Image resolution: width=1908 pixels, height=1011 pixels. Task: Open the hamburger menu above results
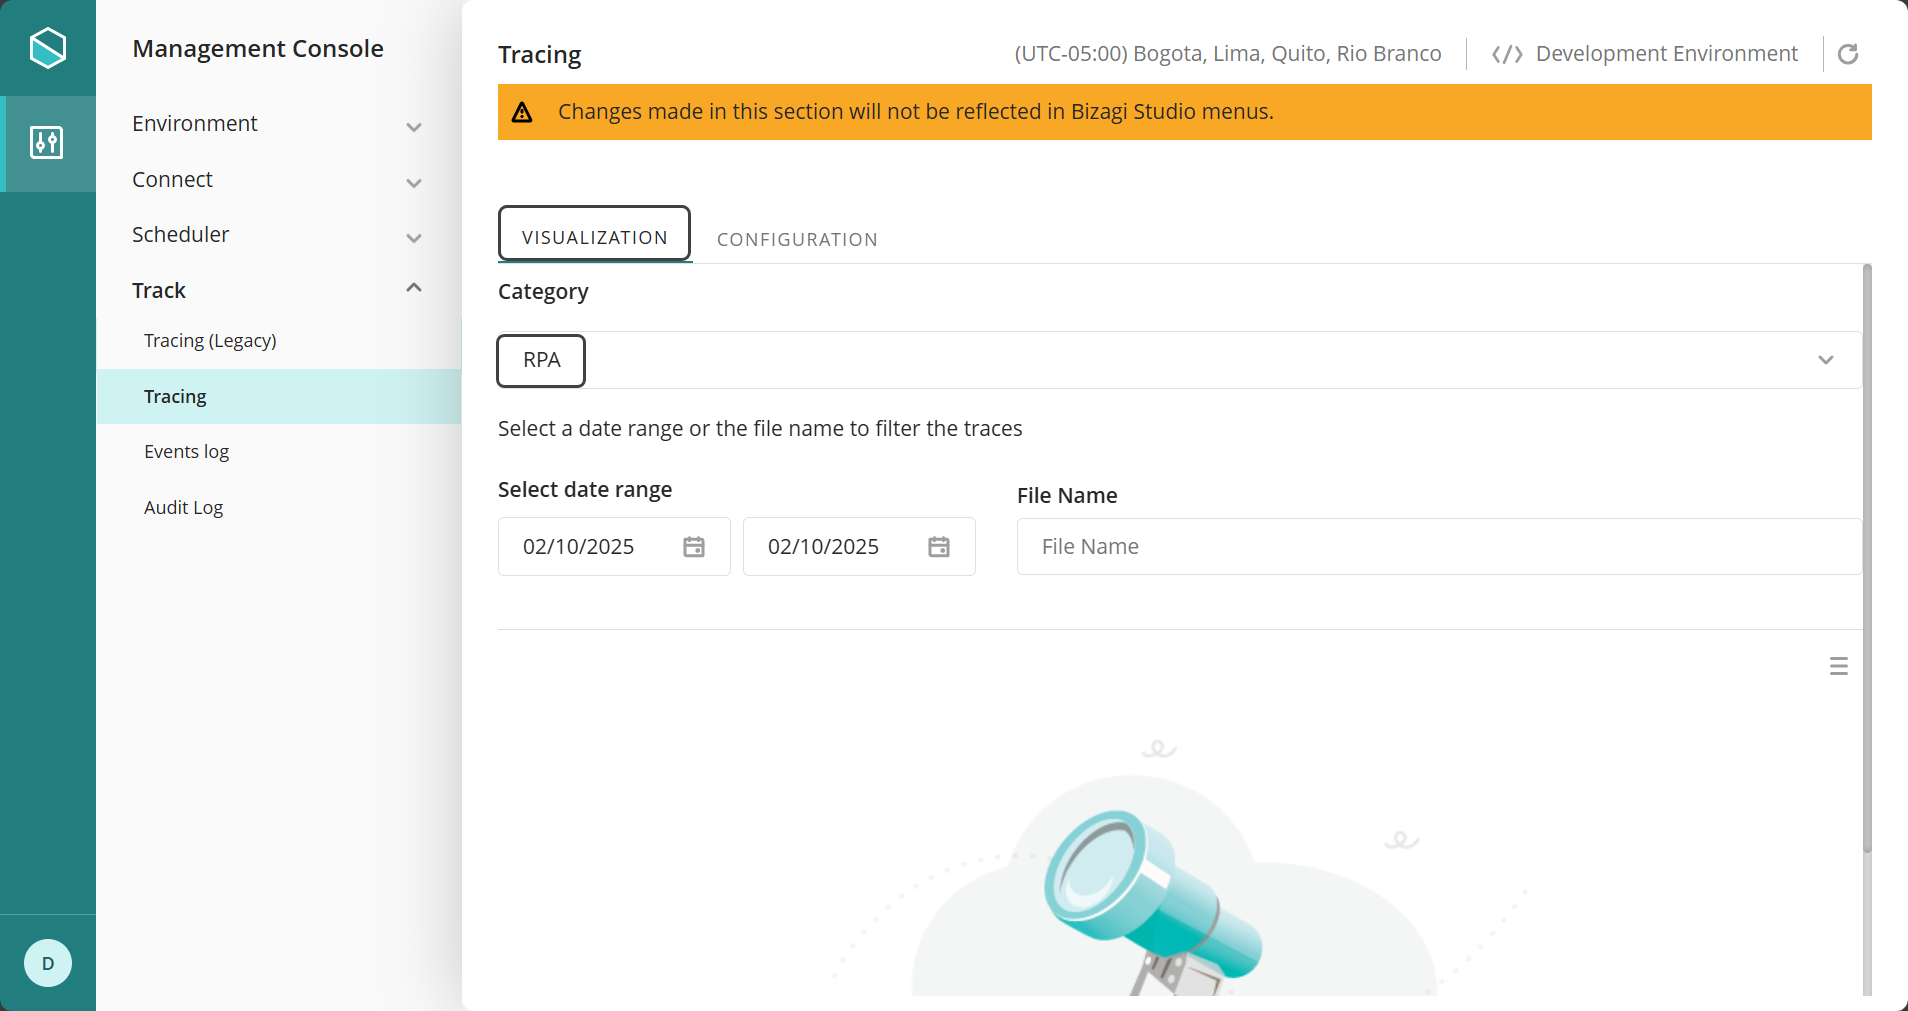pyautogui.click(x=1838, y=666)
